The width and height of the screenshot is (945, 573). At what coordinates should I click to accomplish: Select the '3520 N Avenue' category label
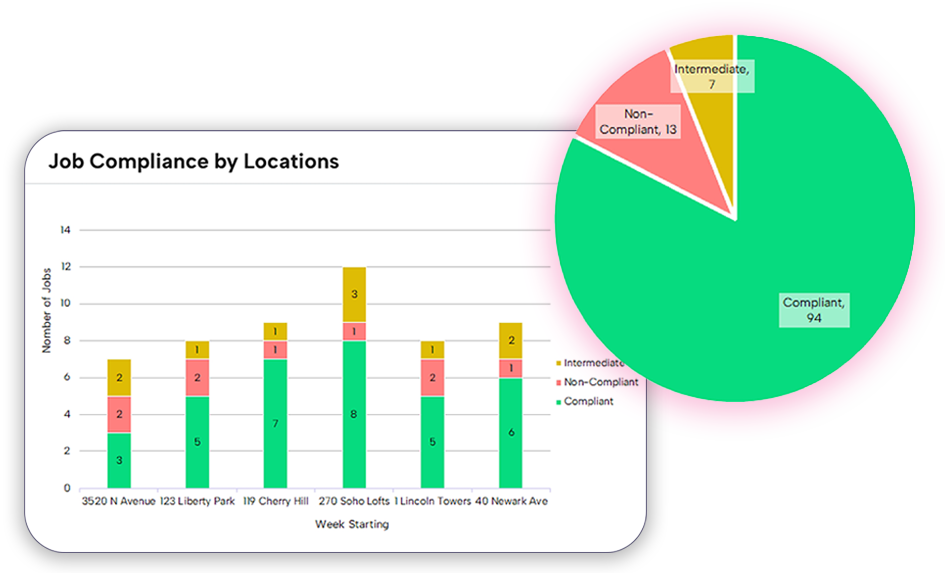click(119, 501)
